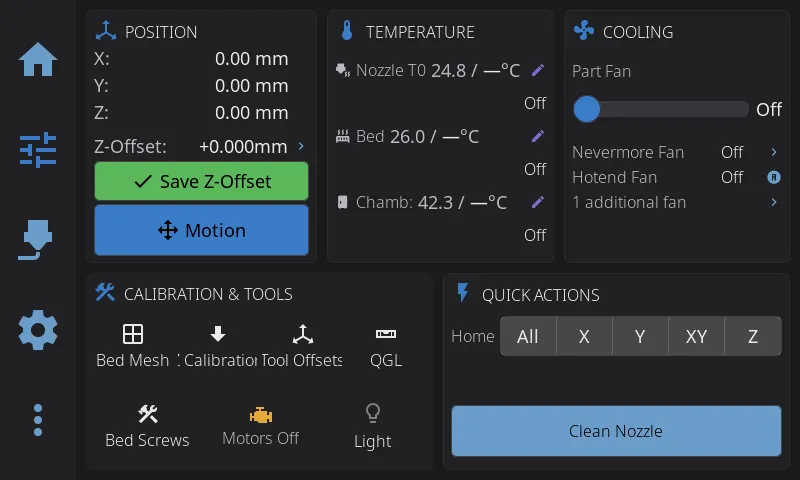The image size is (800, 480).
Task: Click the Position axes header icon
Action: (106, 31)
